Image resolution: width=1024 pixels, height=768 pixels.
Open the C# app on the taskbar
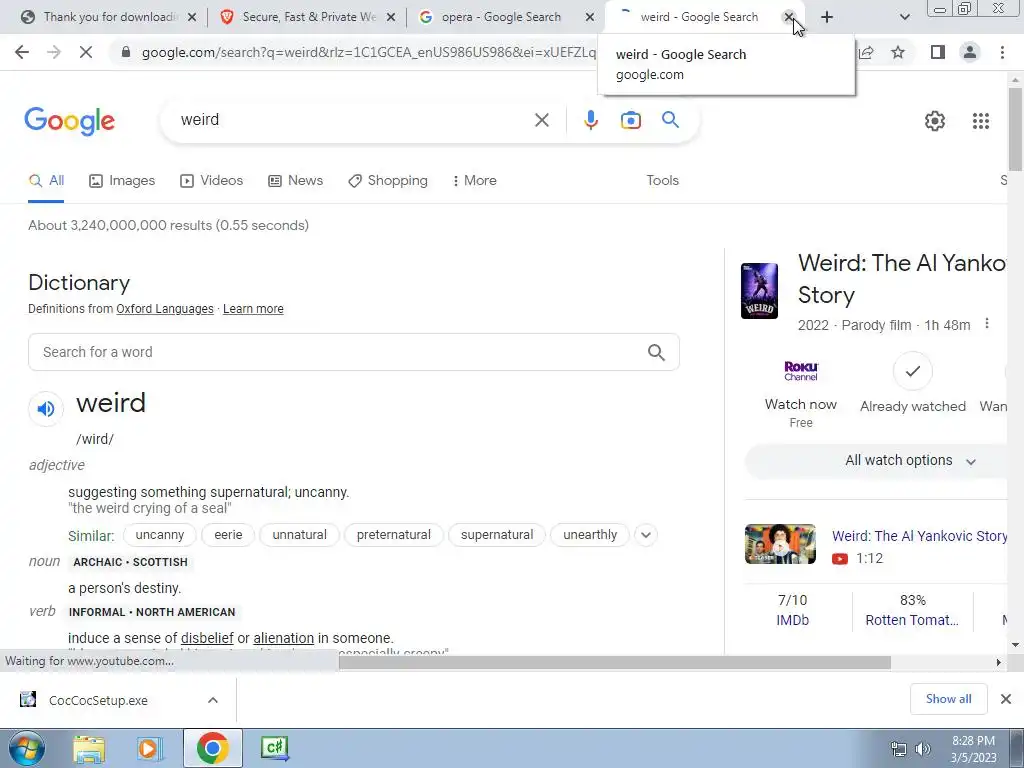[274, 748]
